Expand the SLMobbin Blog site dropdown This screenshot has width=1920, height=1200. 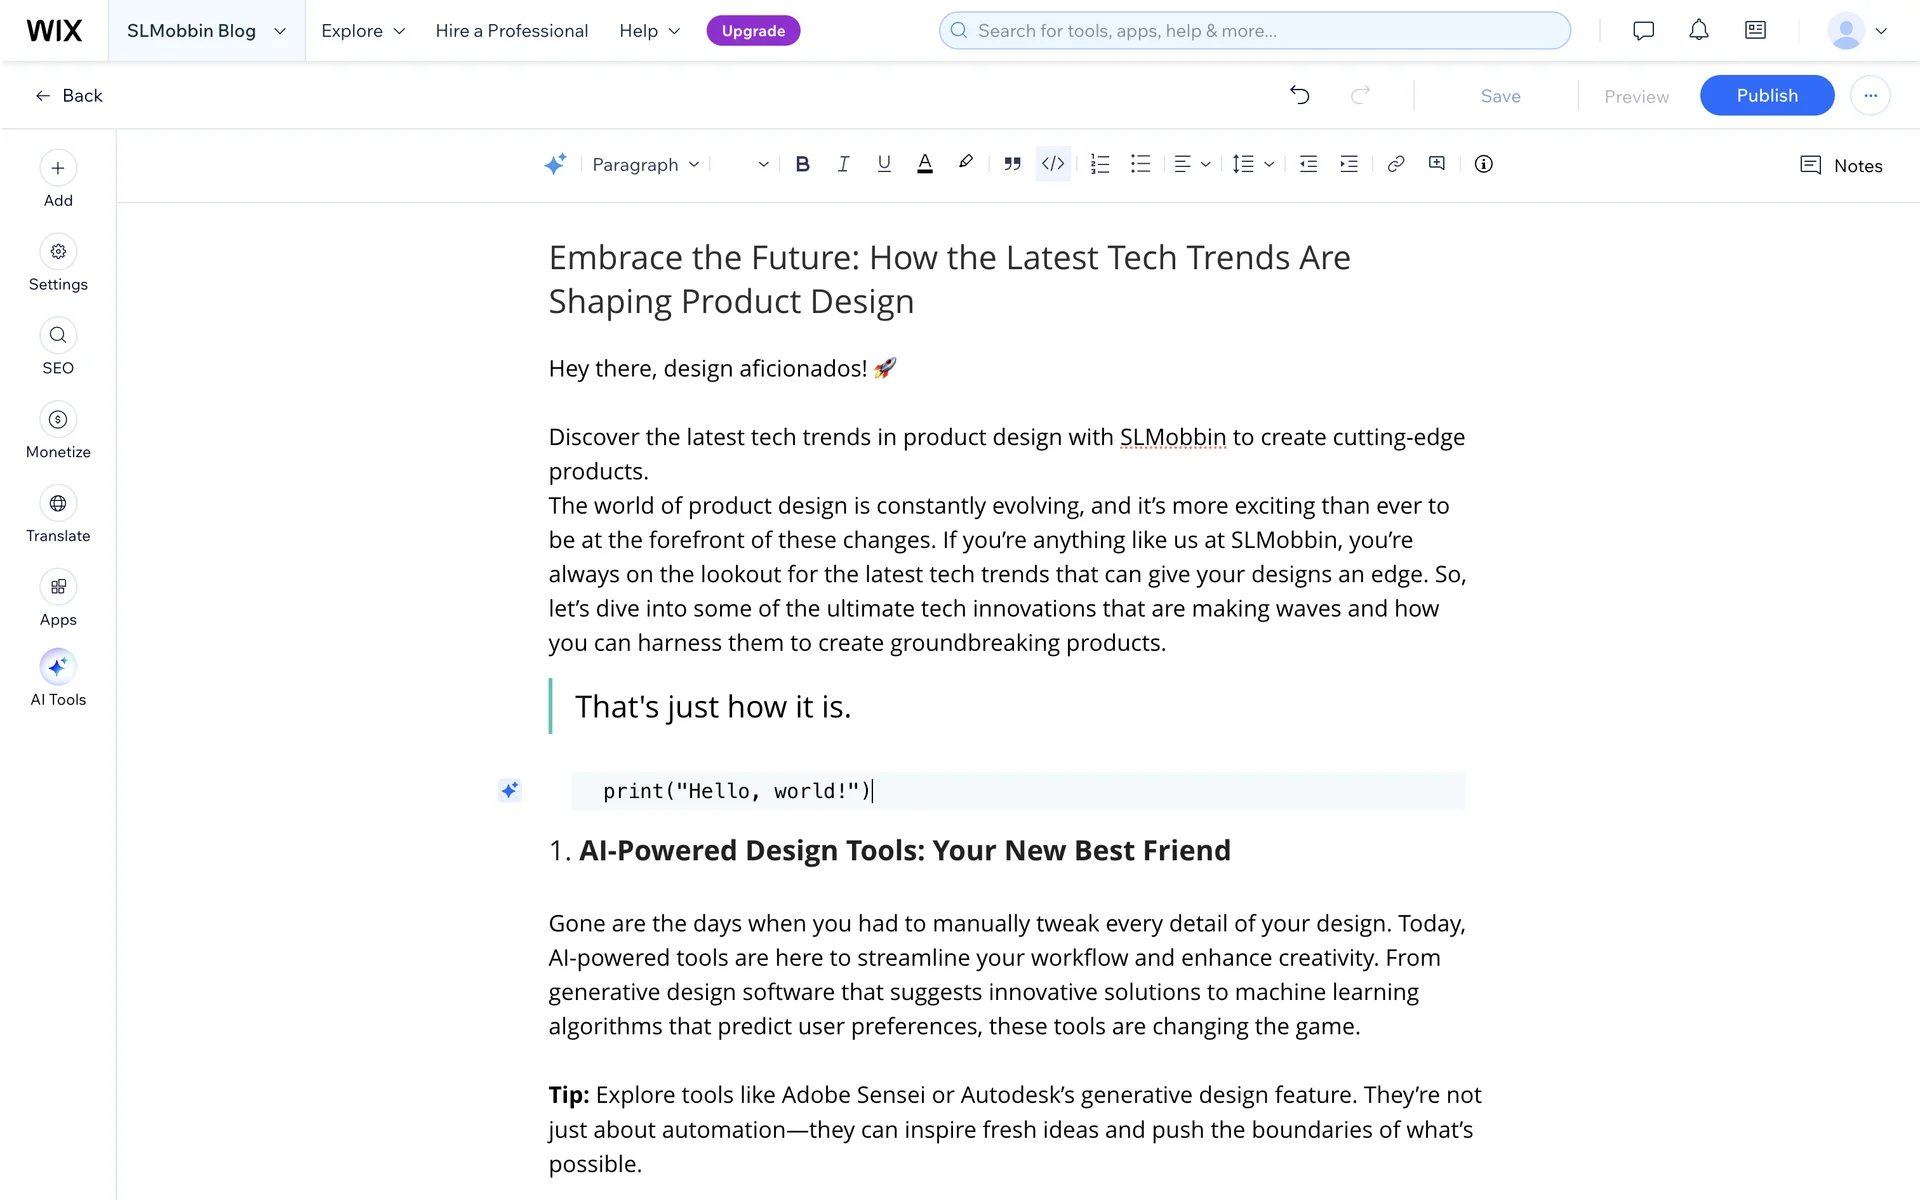(x=206, y=31)
